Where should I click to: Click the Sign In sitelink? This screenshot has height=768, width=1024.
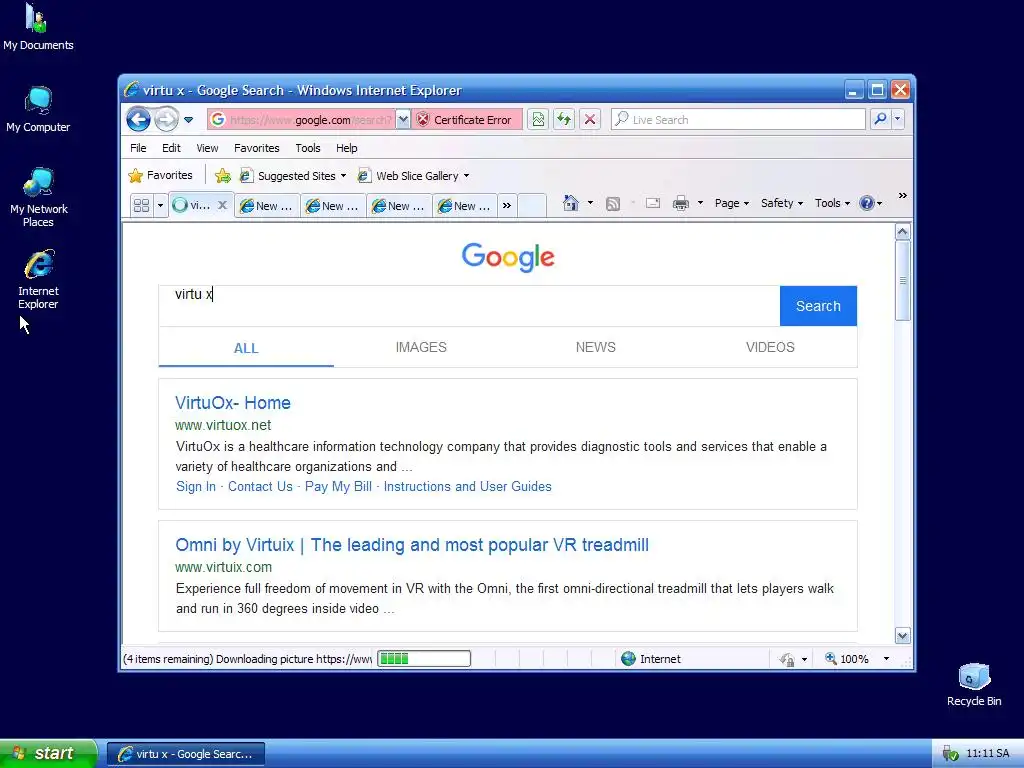click(196, 487)
